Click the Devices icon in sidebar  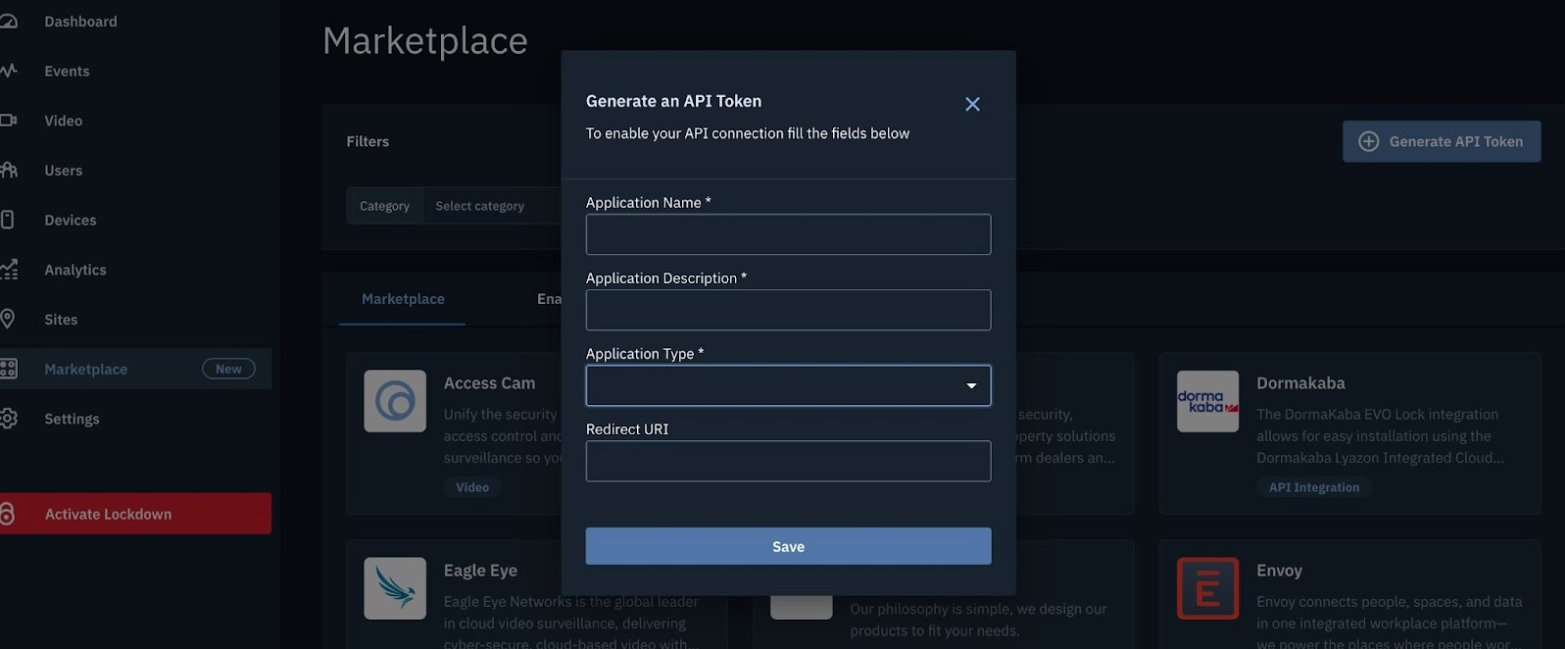[8, 220]
